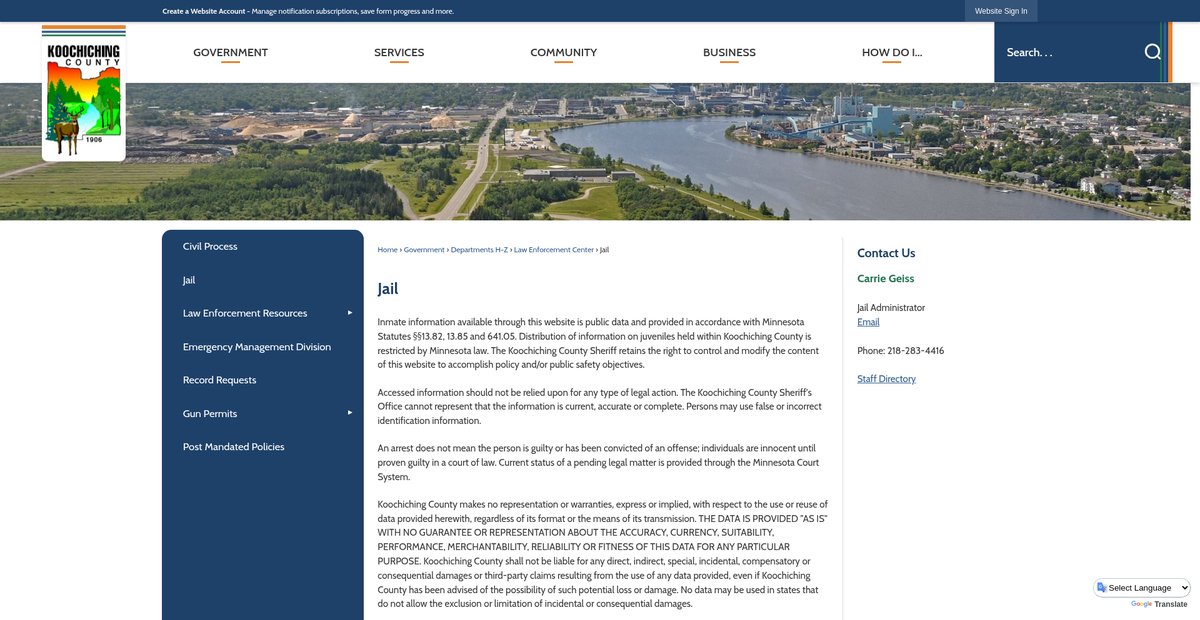Viewport: 1200px width, 620px height.
Task: Expand Law Enforcement Resources submenu arrow
Action: 349,313
